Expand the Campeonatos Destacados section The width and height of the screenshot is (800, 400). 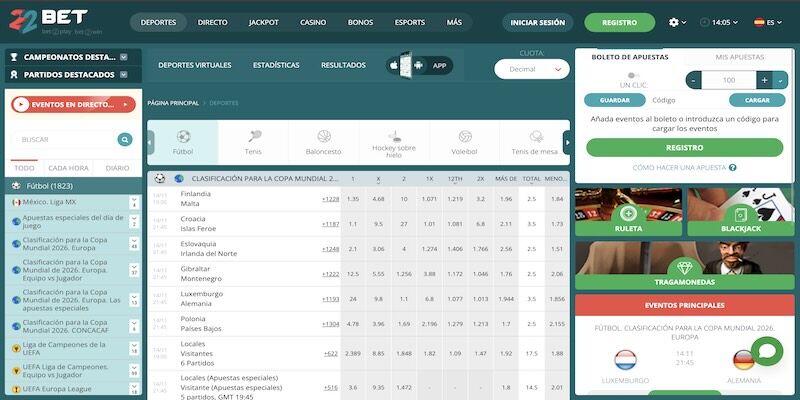click(124, 58)
